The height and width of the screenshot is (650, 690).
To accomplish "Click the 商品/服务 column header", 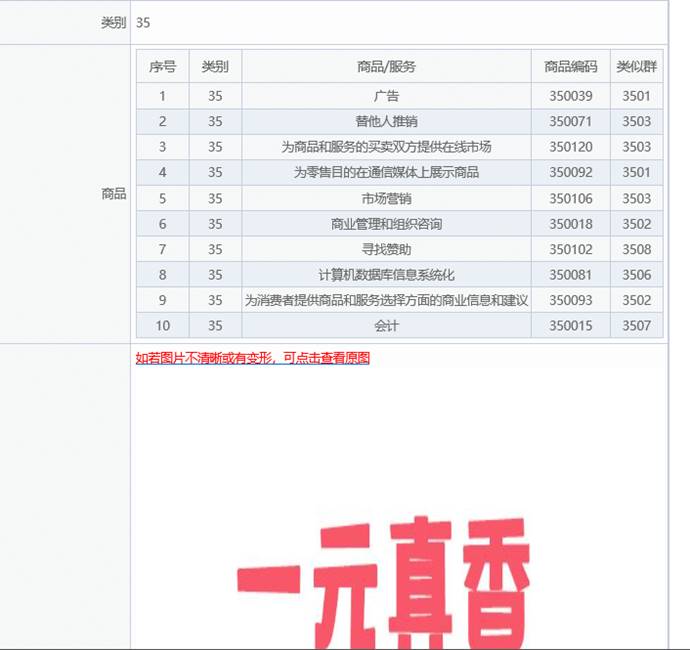I will tap(386, 67).
